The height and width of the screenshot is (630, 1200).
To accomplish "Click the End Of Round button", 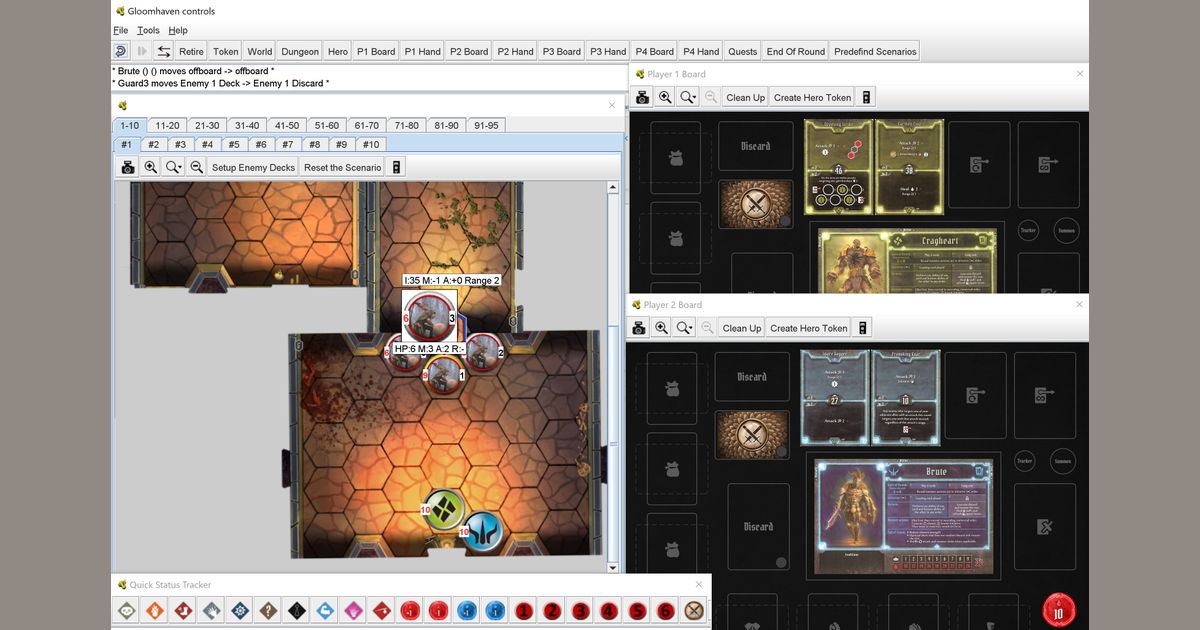I will point(795,51).
